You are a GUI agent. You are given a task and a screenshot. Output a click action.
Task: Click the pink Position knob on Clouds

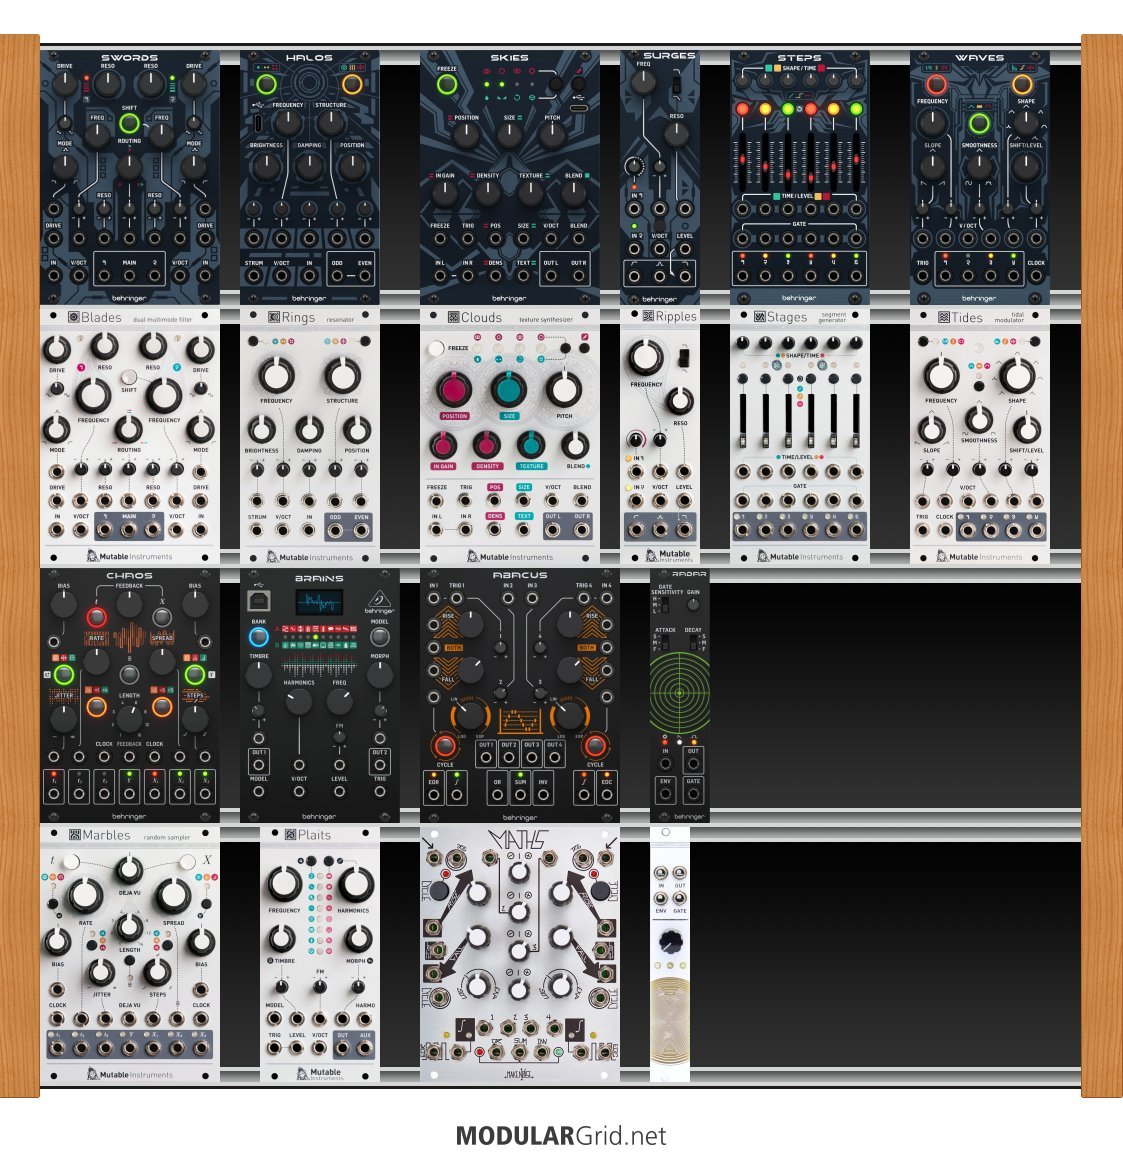coord(453,389)
